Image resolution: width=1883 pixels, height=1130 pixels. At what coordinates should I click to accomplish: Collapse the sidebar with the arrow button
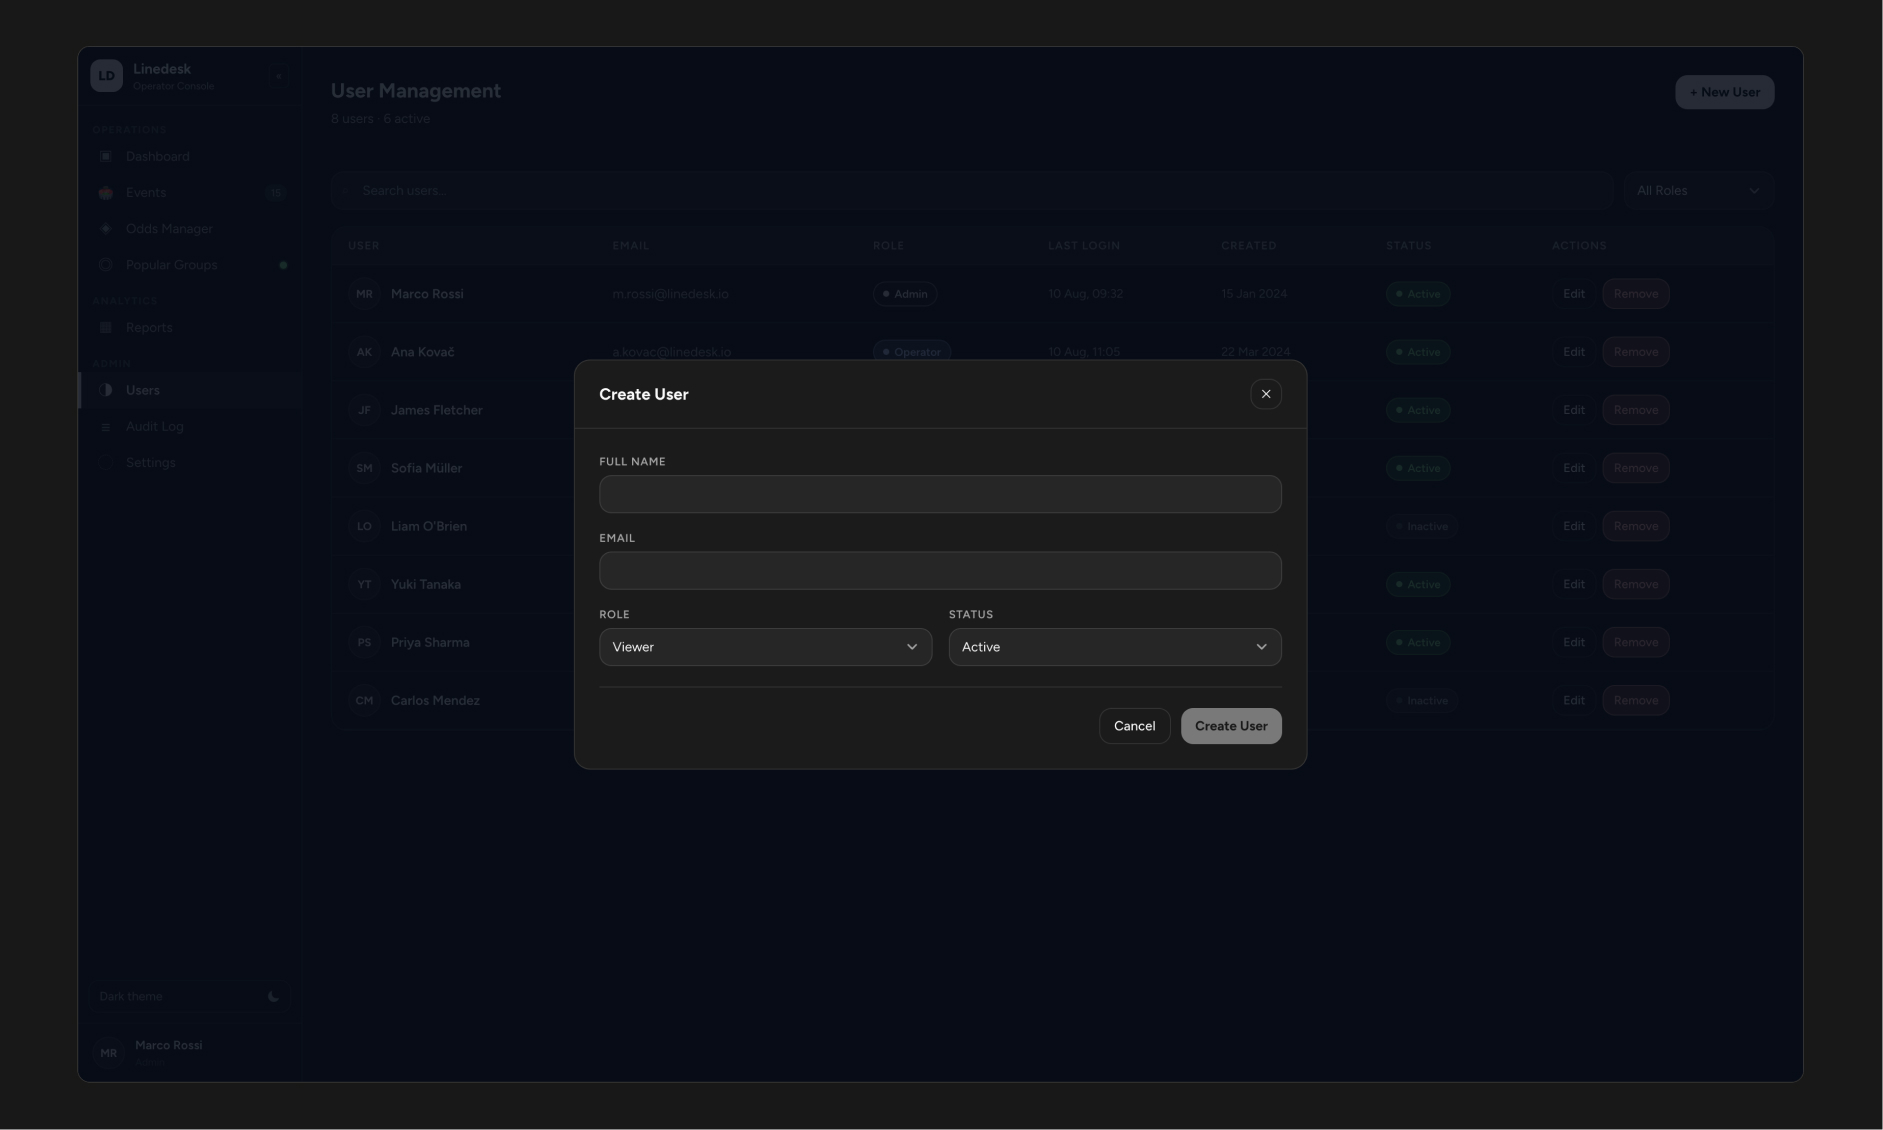pos(278,76)
